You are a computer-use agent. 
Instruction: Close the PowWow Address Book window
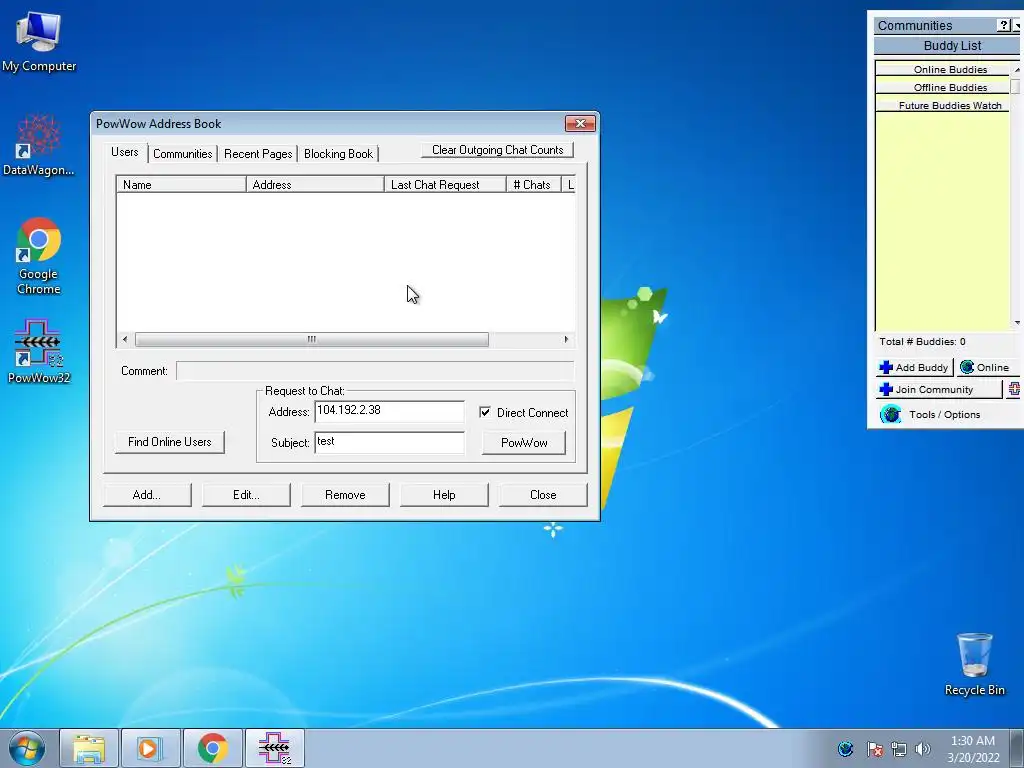click(580, 123)
